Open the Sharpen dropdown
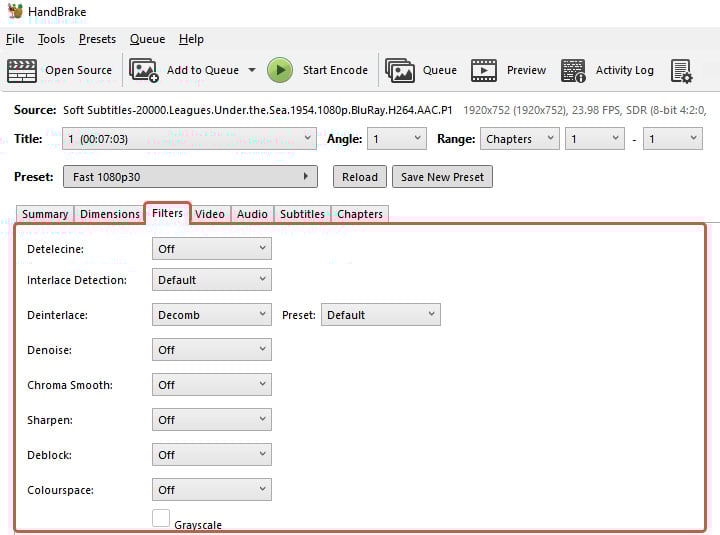Image resolution: width=720 pixels, height=535 pixels. tap(212, 419)
